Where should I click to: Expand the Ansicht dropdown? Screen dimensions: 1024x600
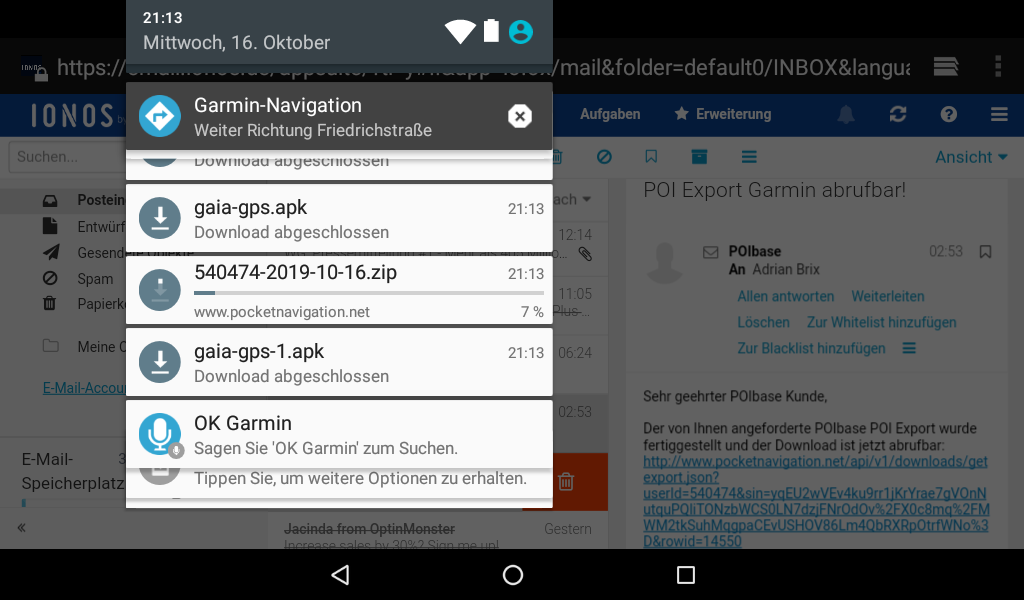(x=970, y=157)
